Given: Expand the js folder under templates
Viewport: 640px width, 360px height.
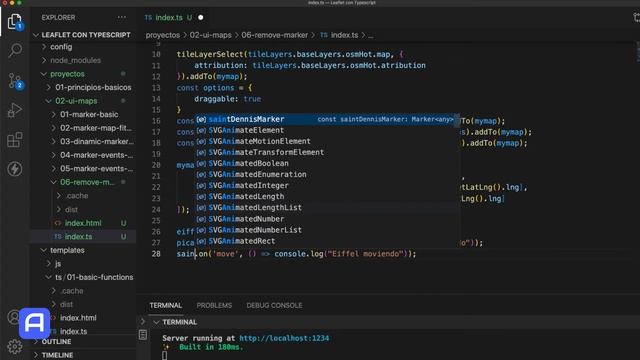Looking at the screenshot, I should click(83, 264).
